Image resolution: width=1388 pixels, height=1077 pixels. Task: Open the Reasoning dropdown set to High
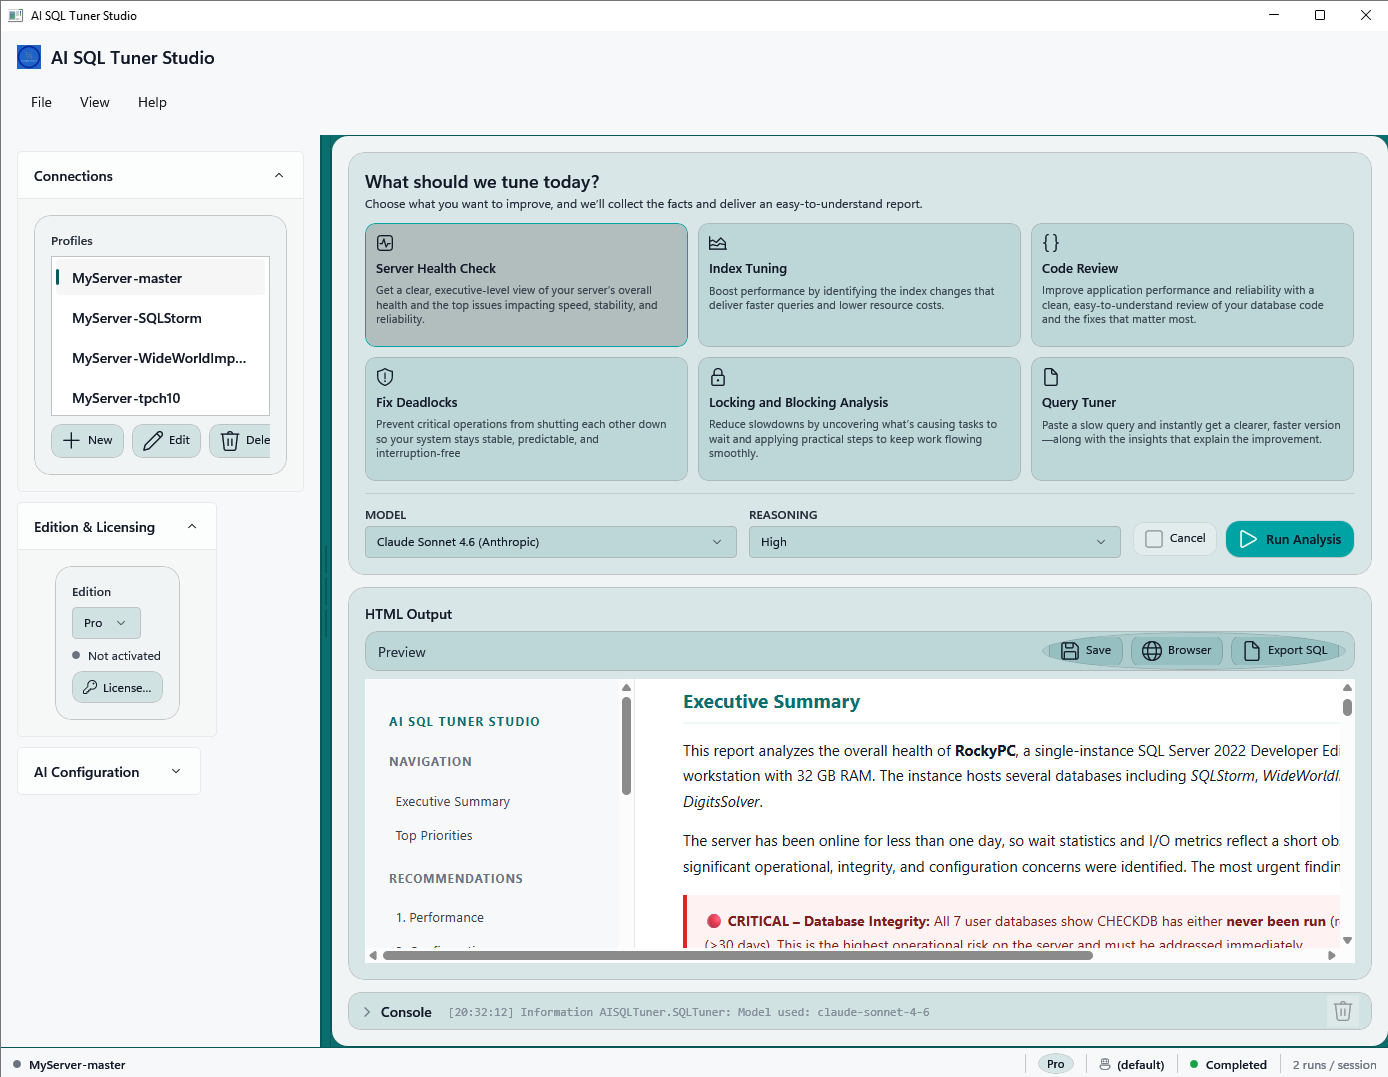tap(934, 542)
